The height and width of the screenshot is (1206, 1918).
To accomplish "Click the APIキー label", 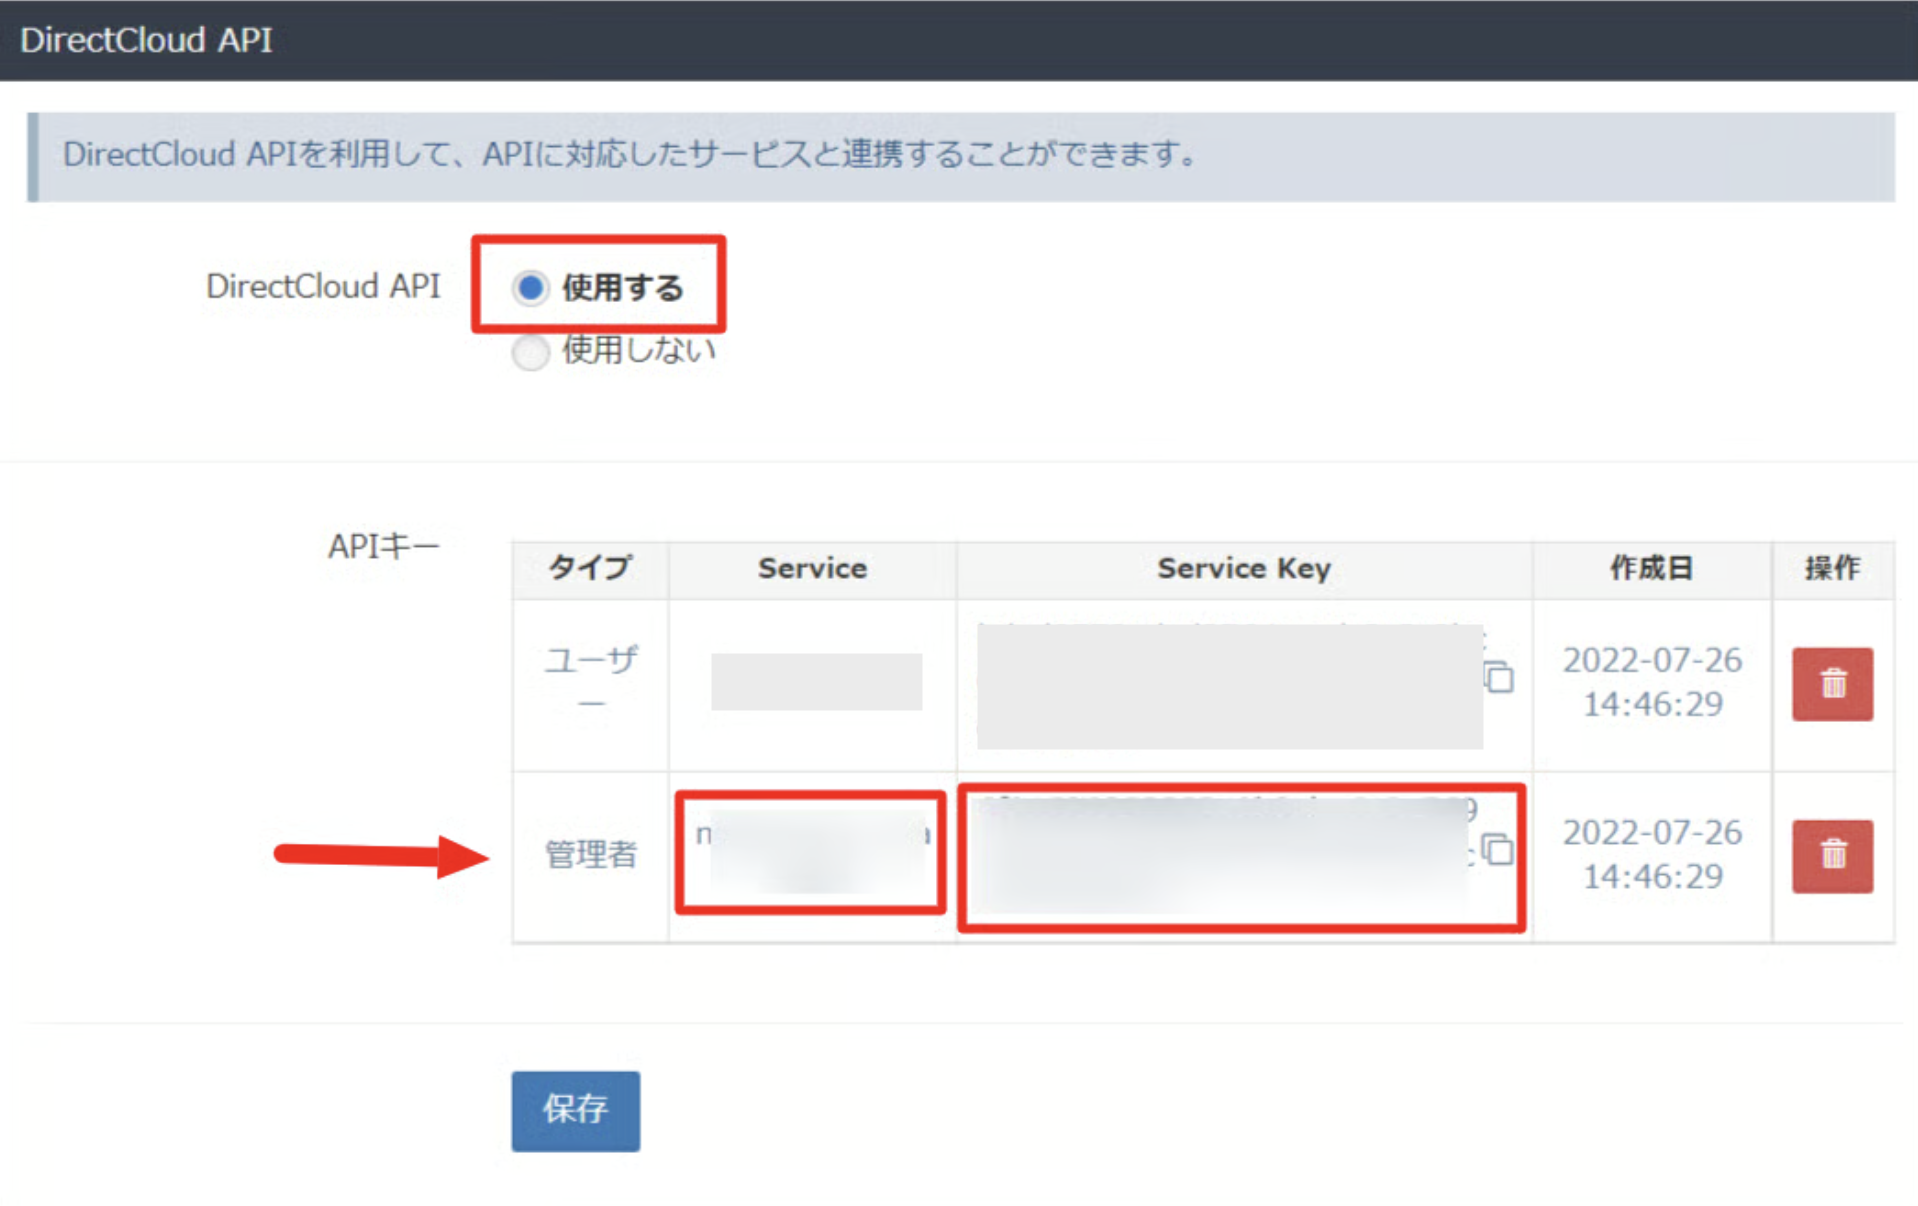I will [x=384, y=546].
